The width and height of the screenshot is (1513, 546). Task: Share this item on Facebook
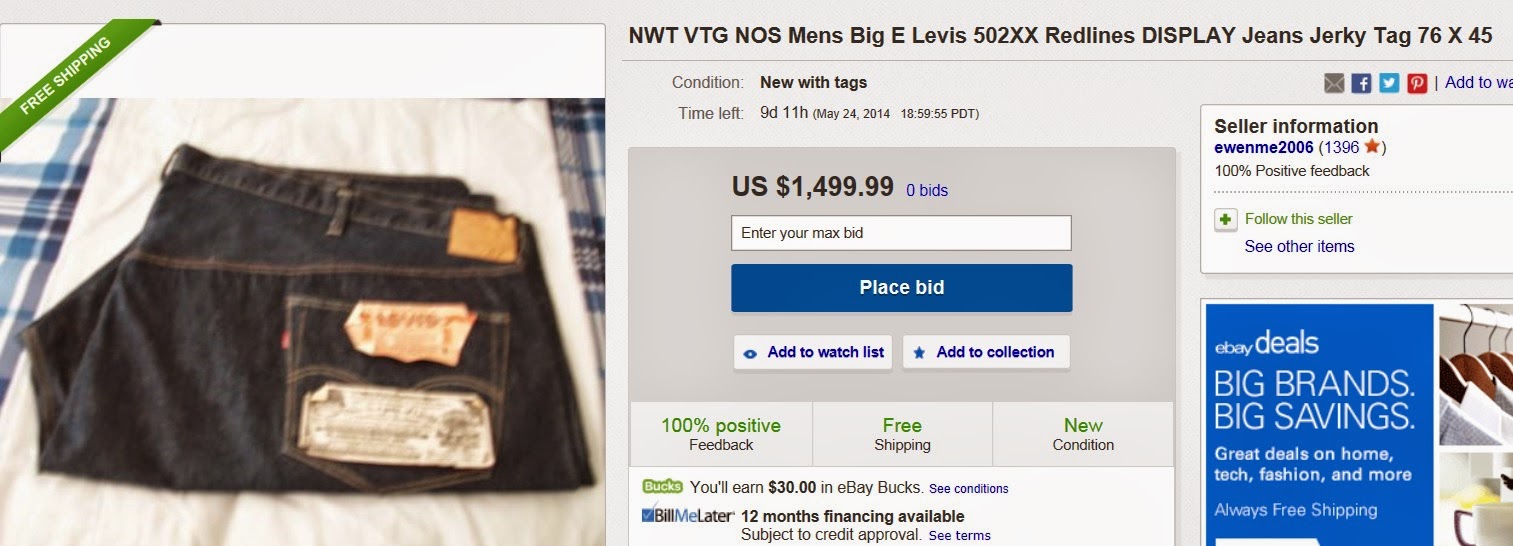tap(1361, 83)
